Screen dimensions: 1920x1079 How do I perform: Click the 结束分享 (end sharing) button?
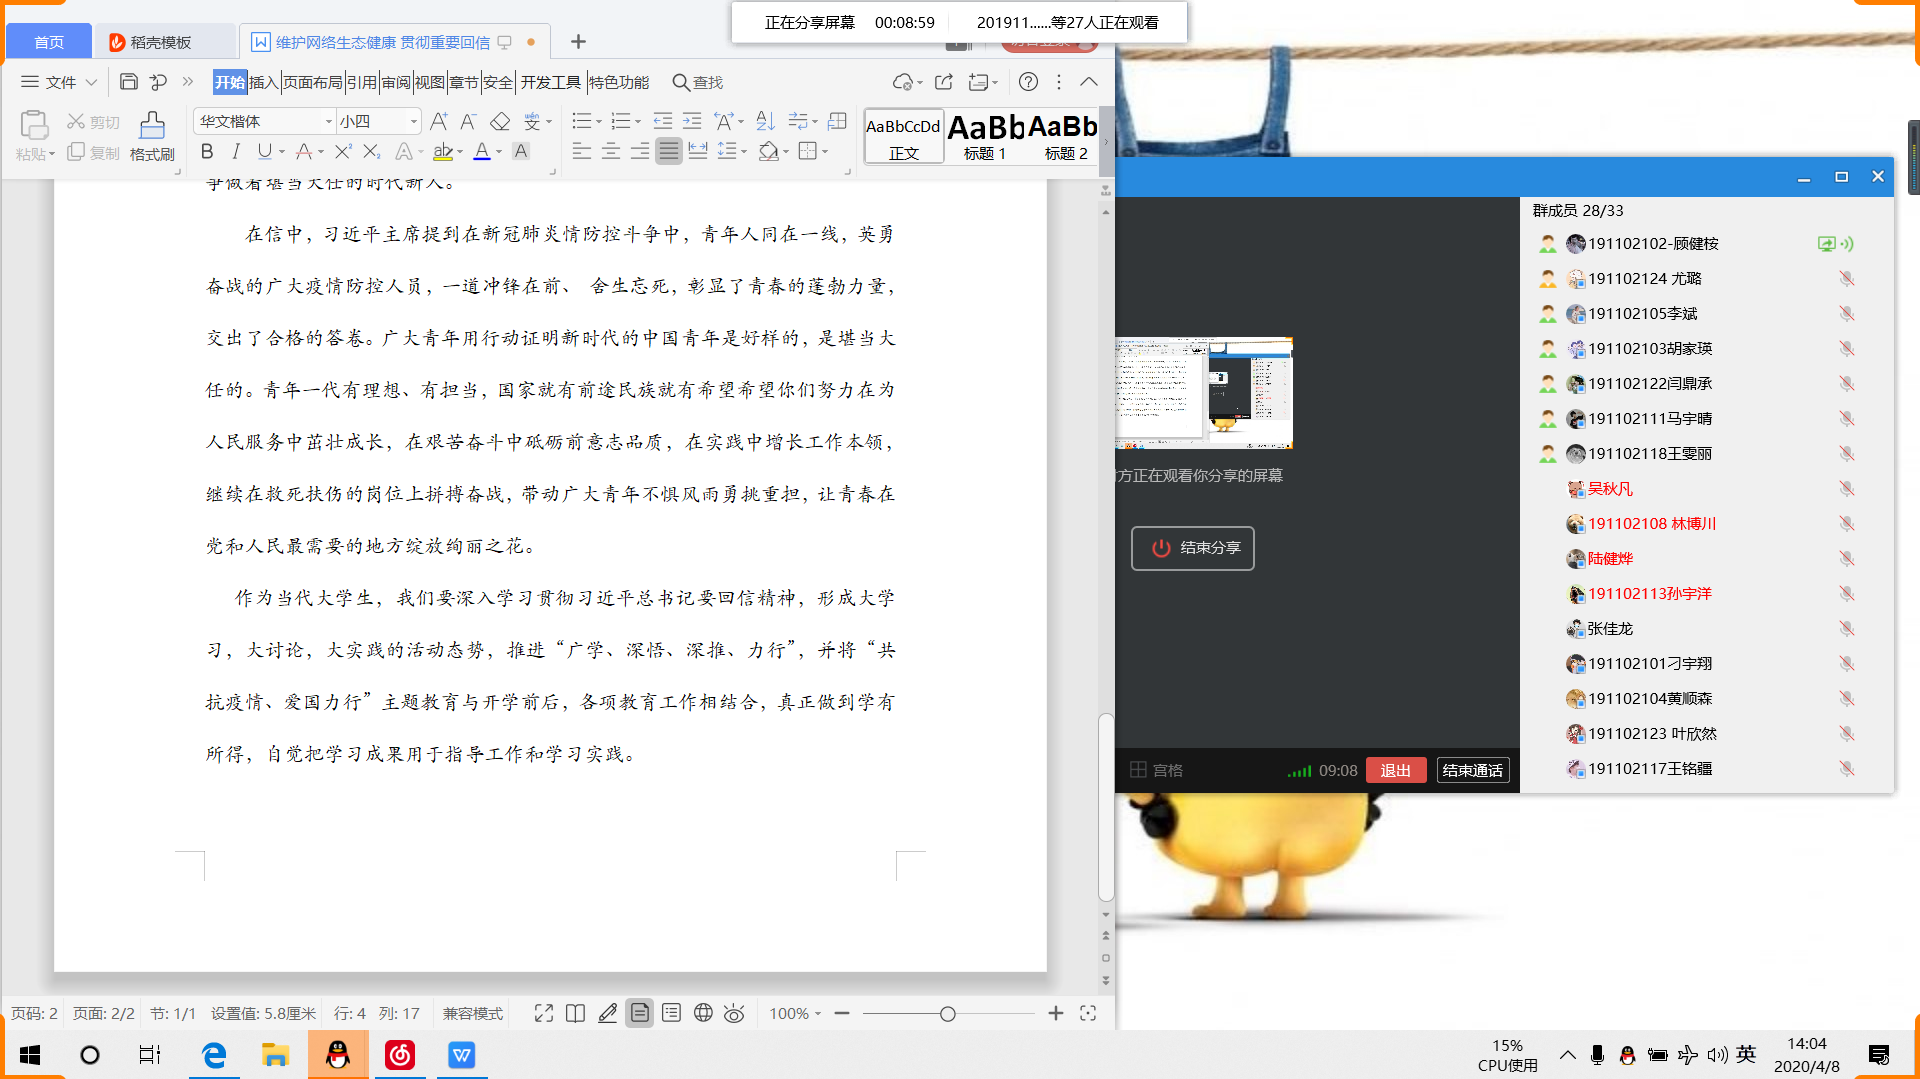1192,548
